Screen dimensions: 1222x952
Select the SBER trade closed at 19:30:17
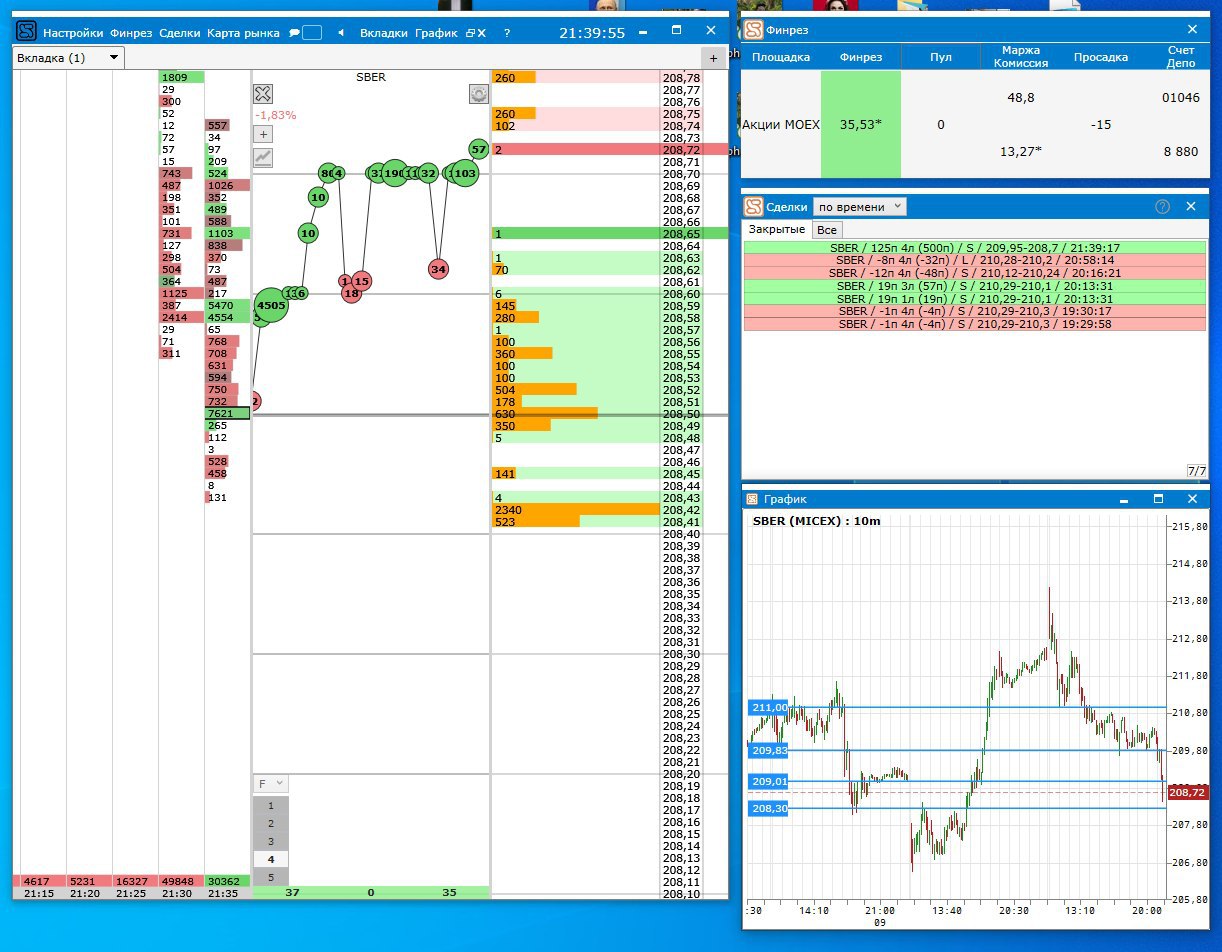click(975, 311)
